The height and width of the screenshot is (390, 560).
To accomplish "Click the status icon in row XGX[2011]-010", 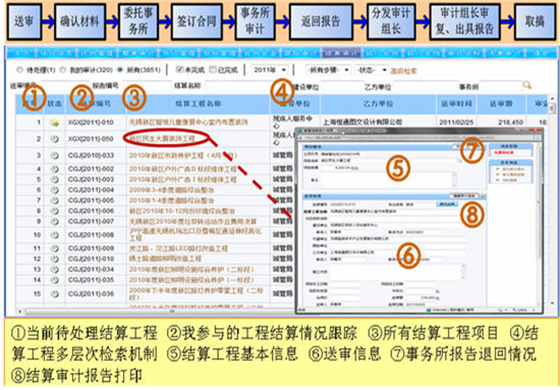I will [54, 123].
